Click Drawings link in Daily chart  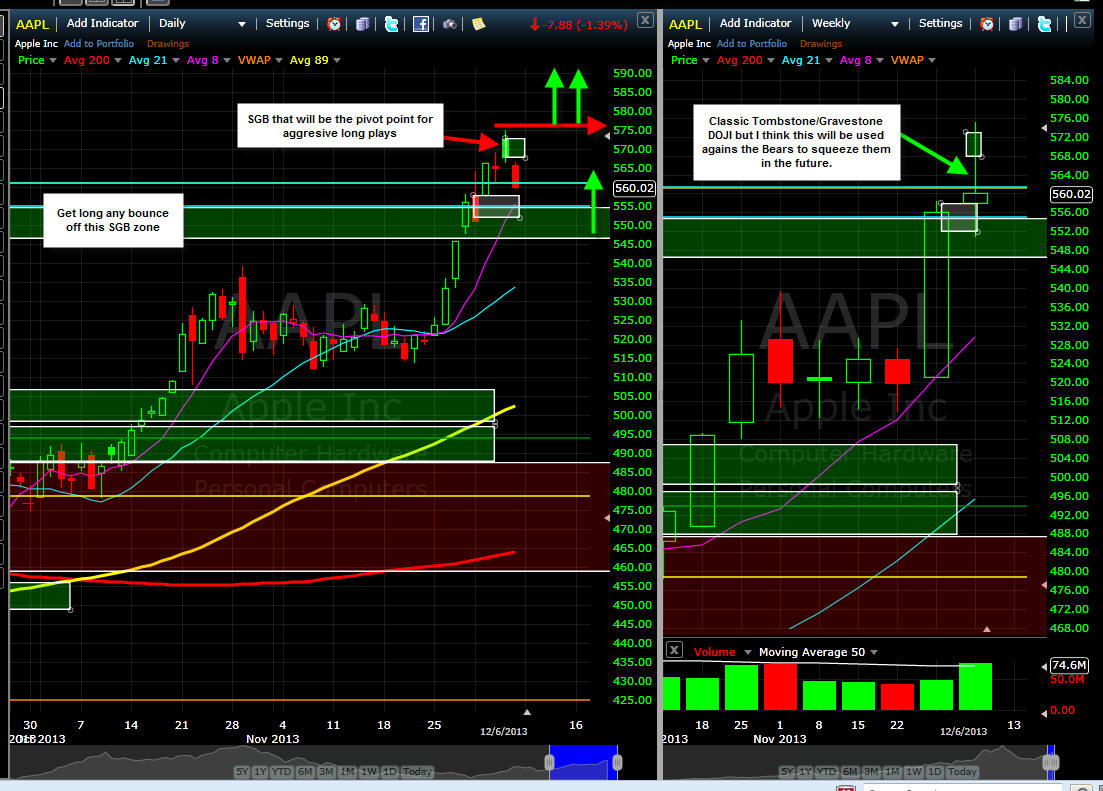click(x=167, y=44)
